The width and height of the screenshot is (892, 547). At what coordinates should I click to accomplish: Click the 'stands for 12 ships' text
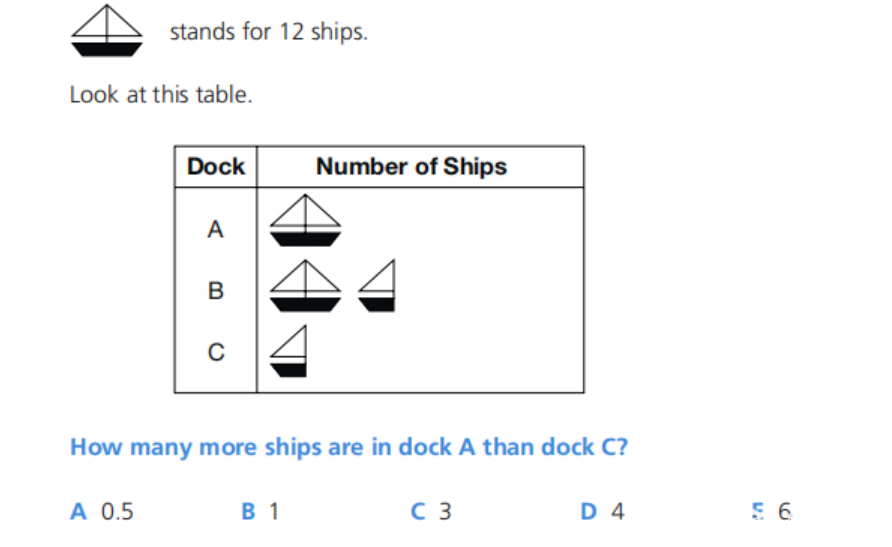(x=269, y=32)
